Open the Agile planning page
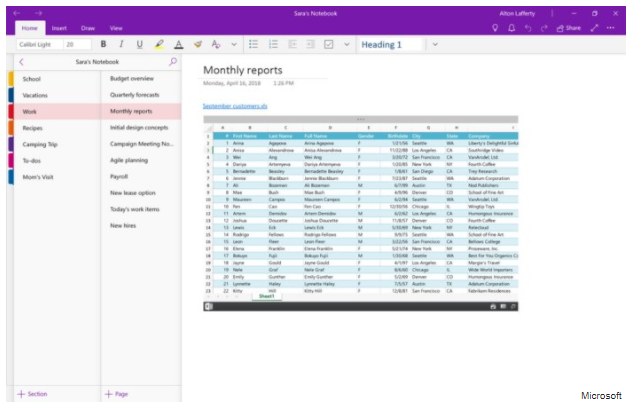Image resolution: width=634 pixels, height=415 pixels. 141,160
